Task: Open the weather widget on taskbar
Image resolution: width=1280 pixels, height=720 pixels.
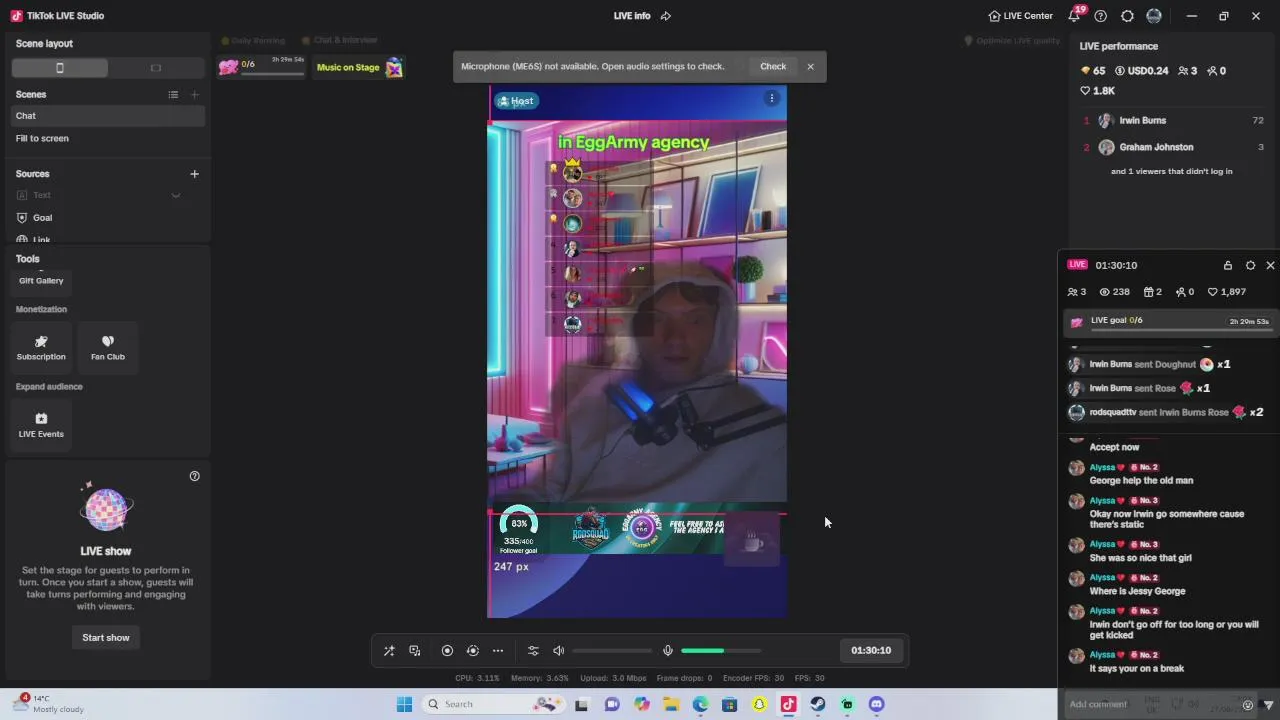Action: (x=50, y=704)
